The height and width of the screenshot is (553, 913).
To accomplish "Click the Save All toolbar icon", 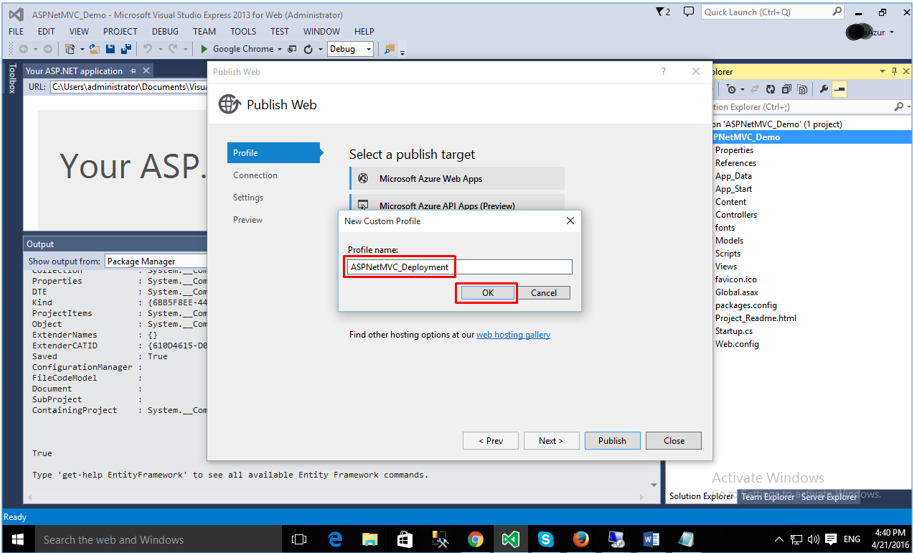I will tap(125, 49).
